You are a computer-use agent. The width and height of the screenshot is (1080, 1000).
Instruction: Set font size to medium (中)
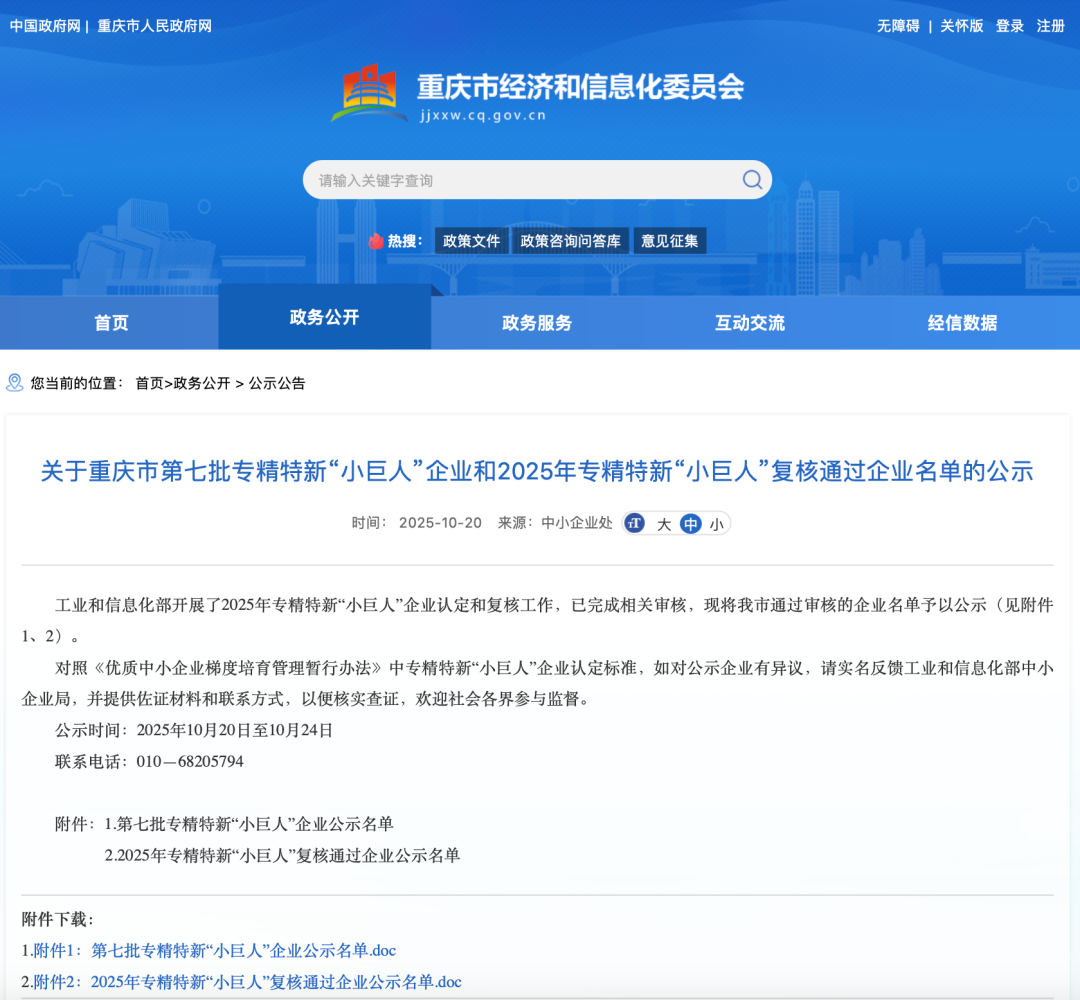tap(690, 523)
